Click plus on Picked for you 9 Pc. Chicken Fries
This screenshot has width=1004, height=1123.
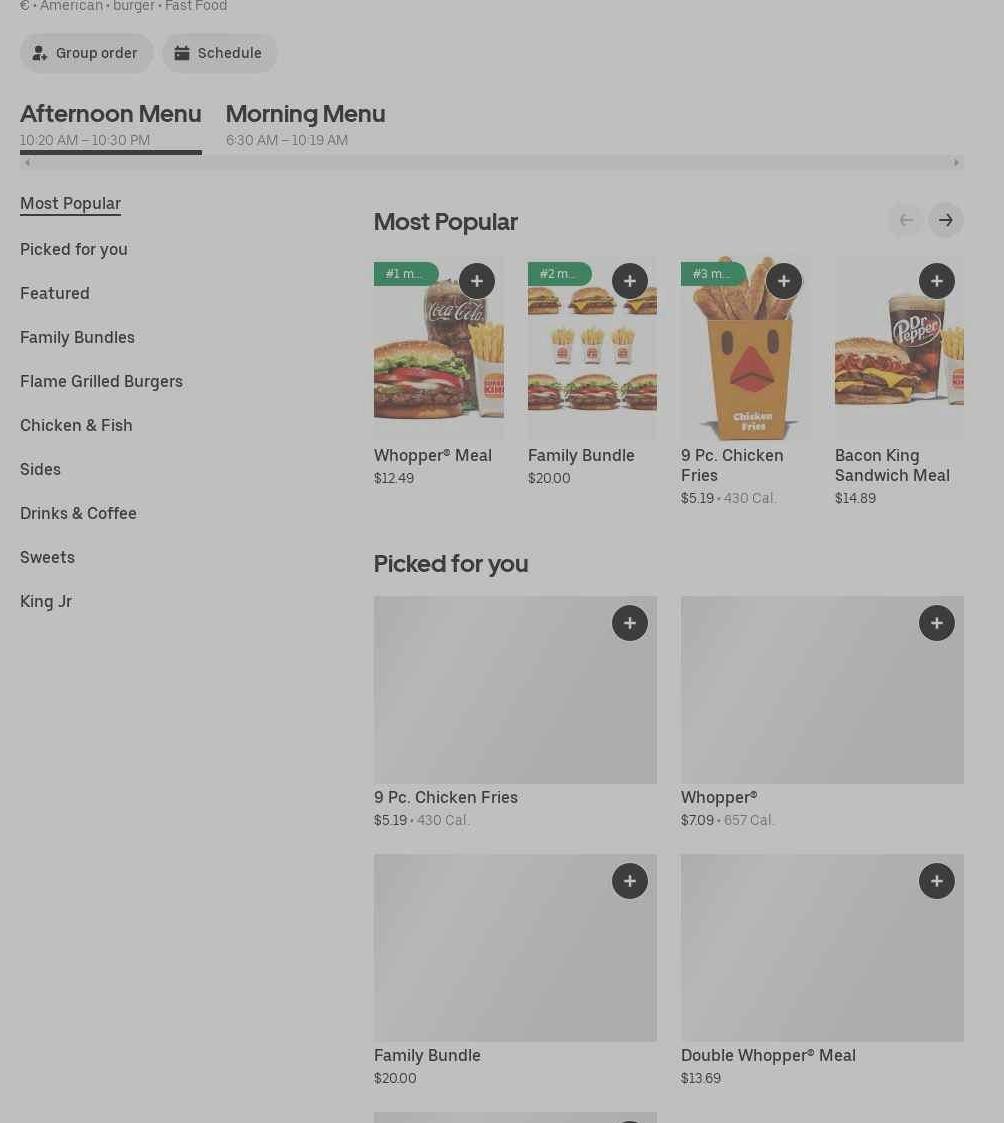[630, 623]
